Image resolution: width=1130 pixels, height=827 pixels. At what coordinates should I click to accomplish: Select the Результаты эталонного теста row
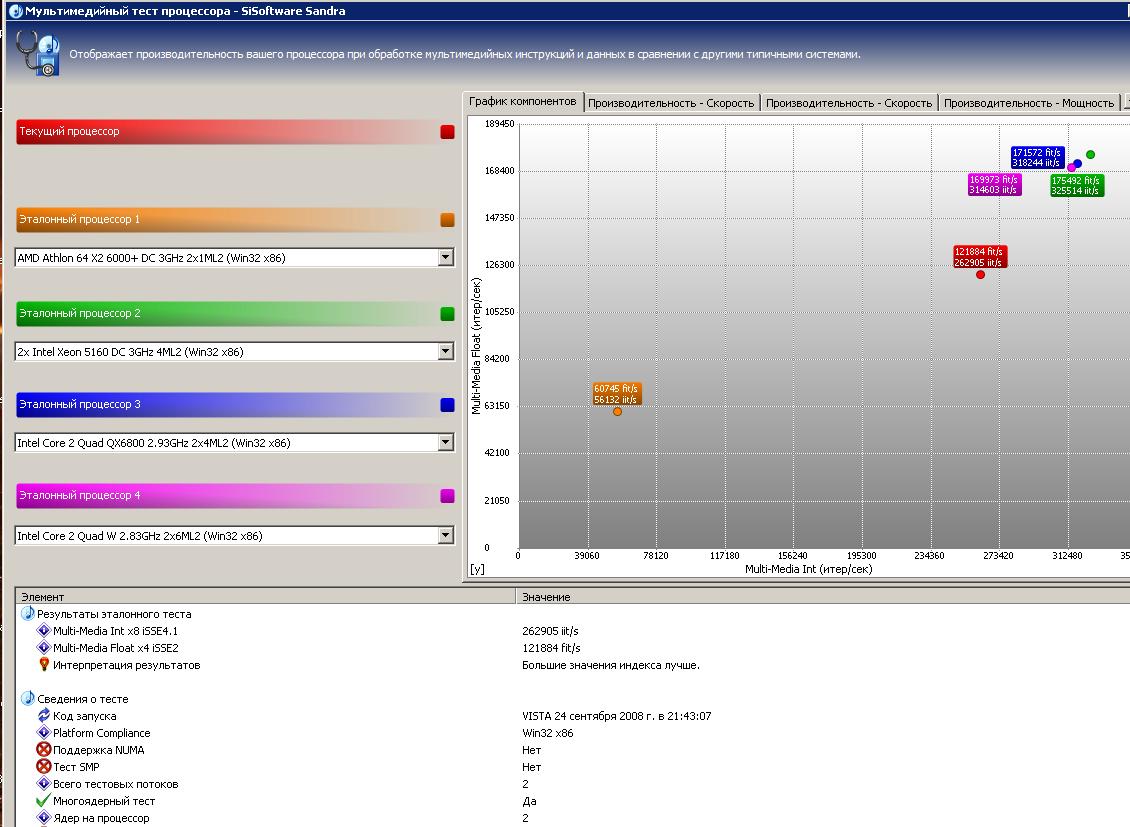pos(115,614)
